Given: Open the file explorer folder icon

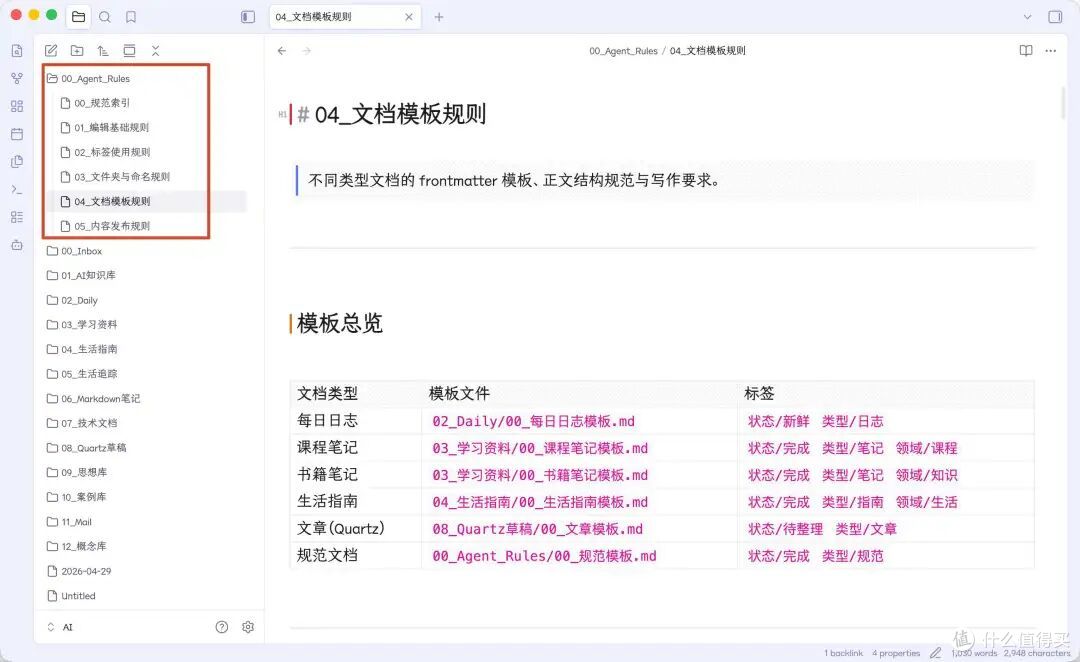Looking at the screenshot, I should point(79,17).
